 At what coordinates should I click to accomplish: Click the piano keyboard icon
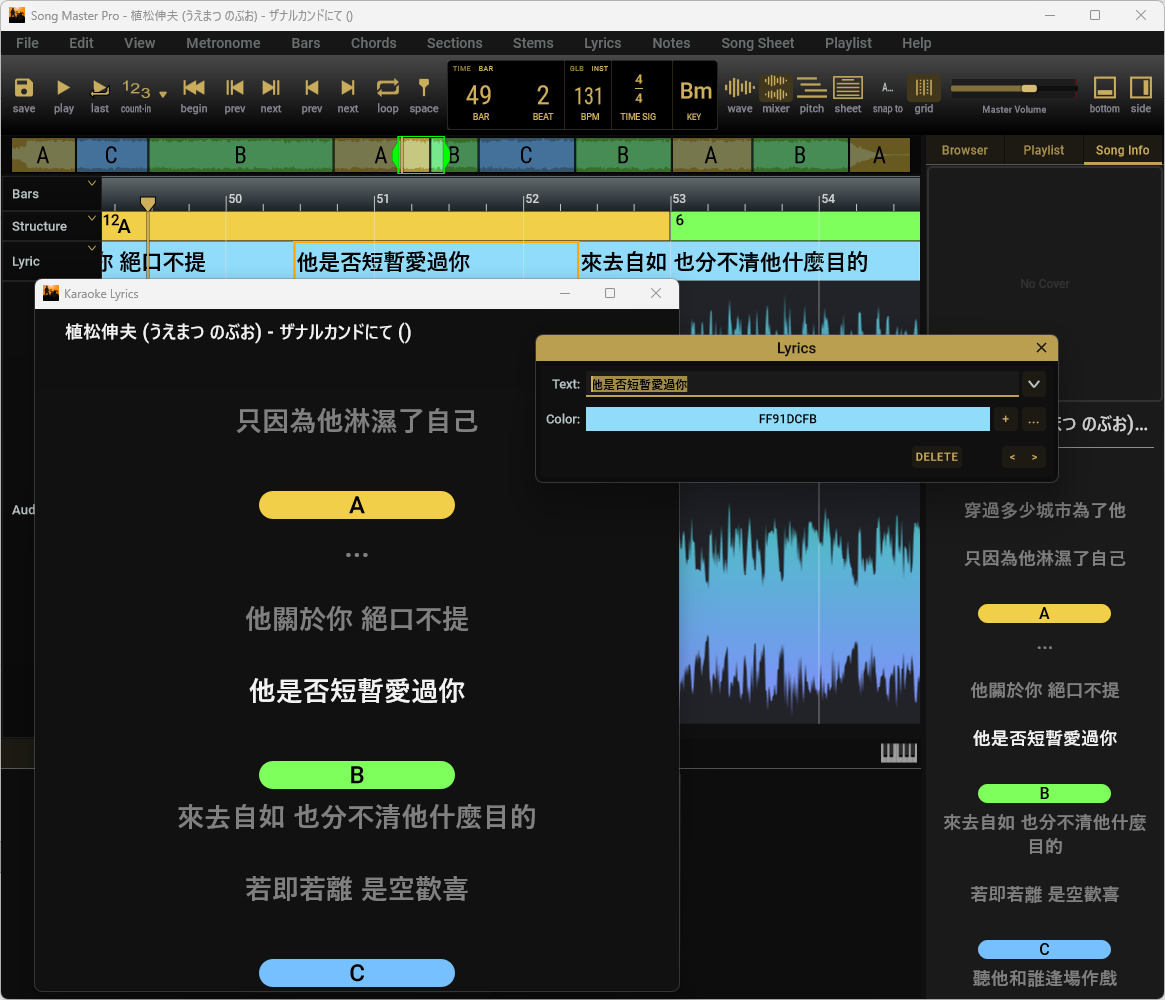pyautogui.click(x=898, y=753)
